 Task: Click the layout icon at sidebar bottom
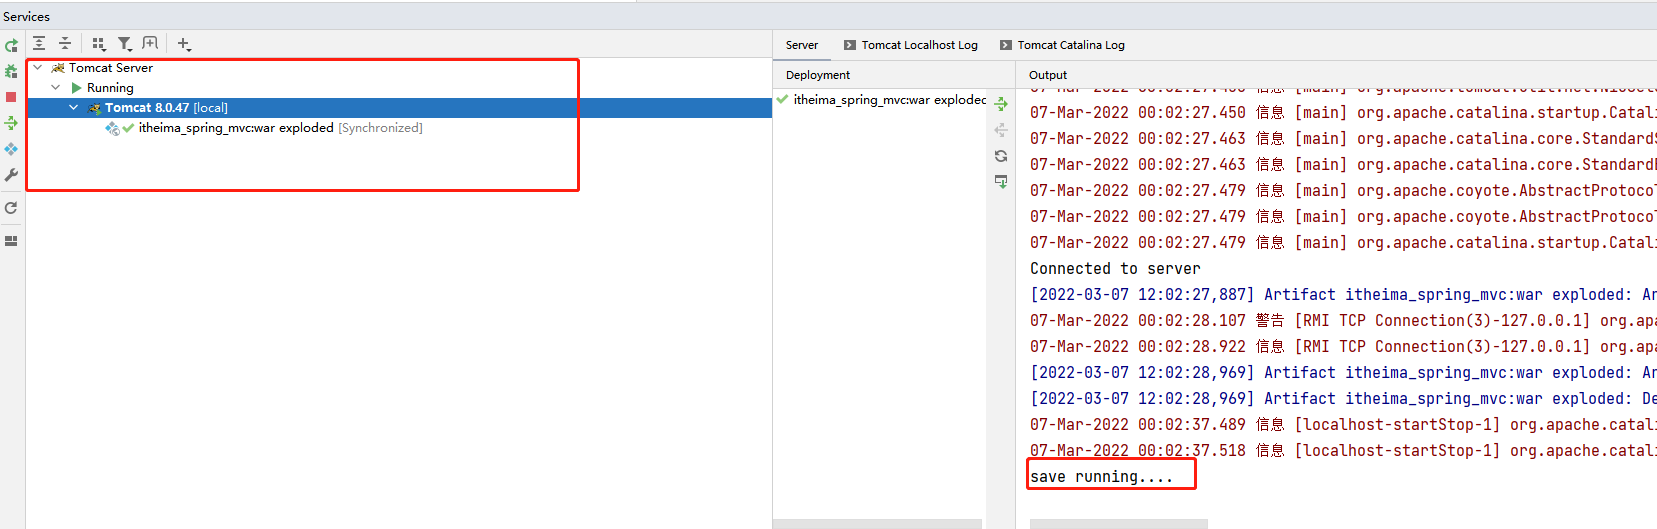click(11, 241)
